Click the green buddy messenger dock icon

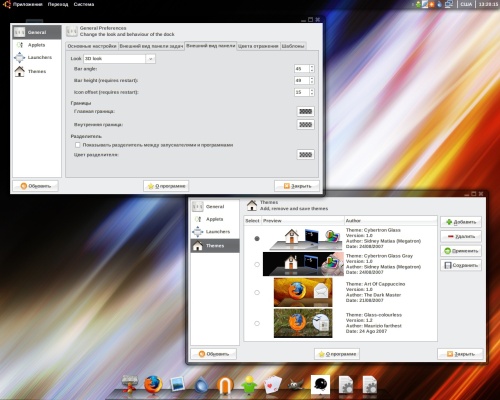click(x=249, y=385)
